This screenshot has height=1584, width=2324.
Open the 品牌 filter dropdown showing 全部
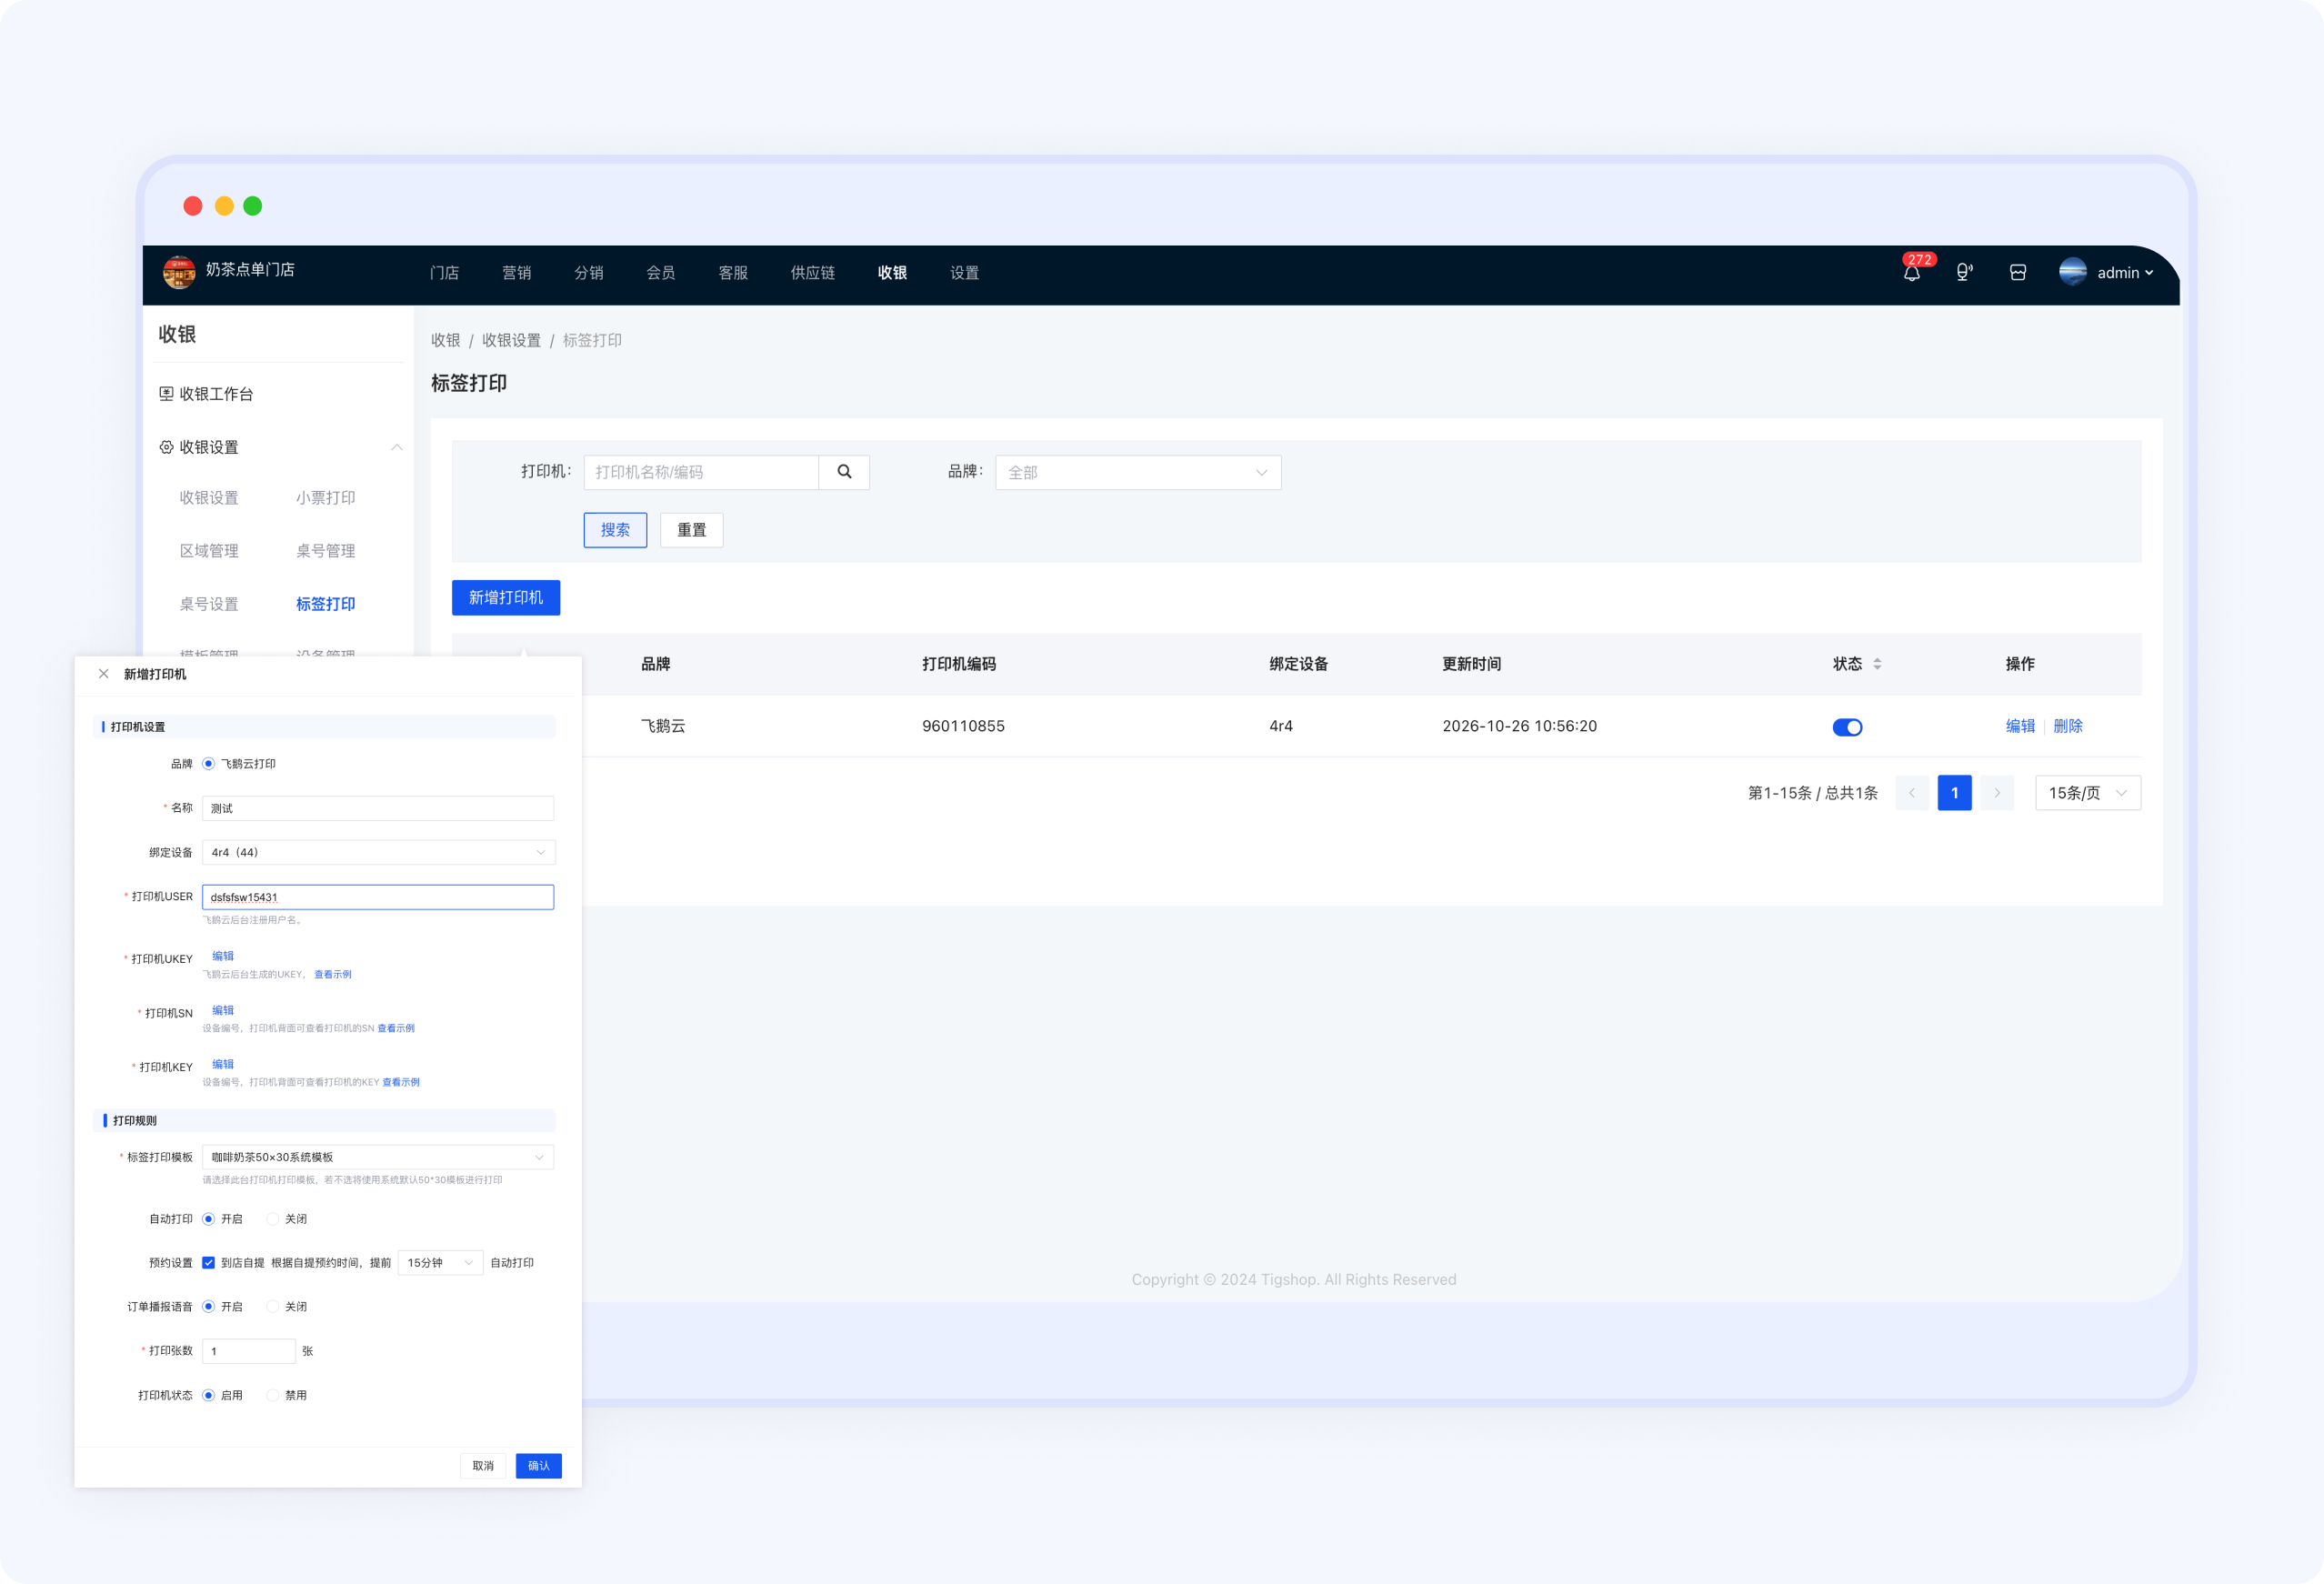tap(1138, 472)
